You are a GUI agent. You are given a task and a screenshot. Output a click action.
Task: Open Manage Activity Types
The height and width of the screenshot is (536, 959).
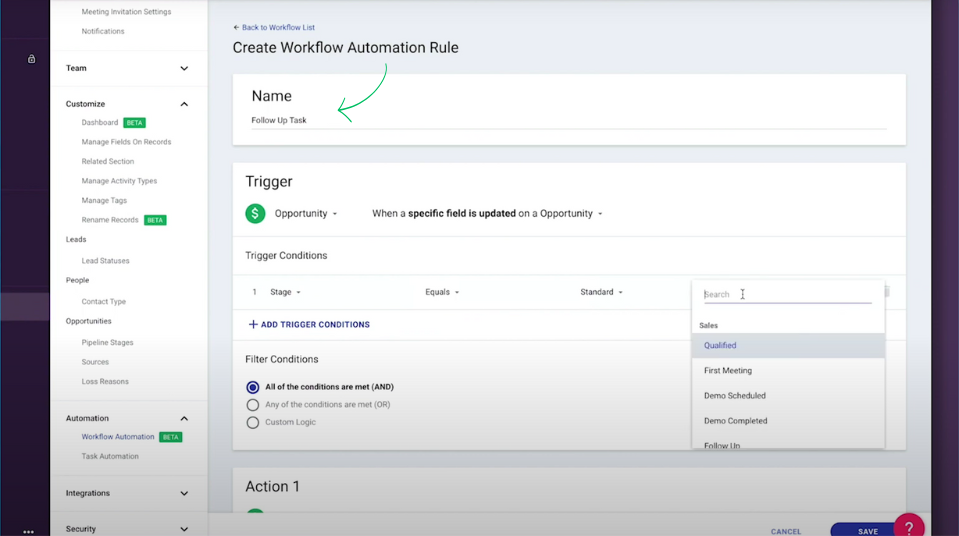pos(119,181)
